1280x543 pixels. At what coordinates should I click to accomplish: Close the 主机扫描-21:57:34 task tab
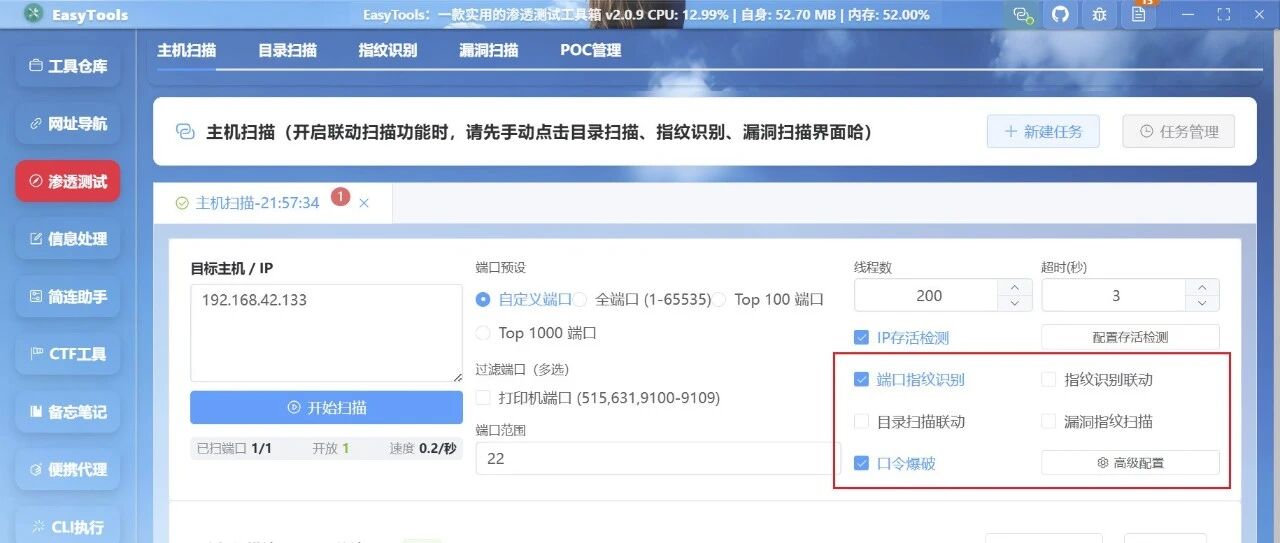tap(364, 203)
